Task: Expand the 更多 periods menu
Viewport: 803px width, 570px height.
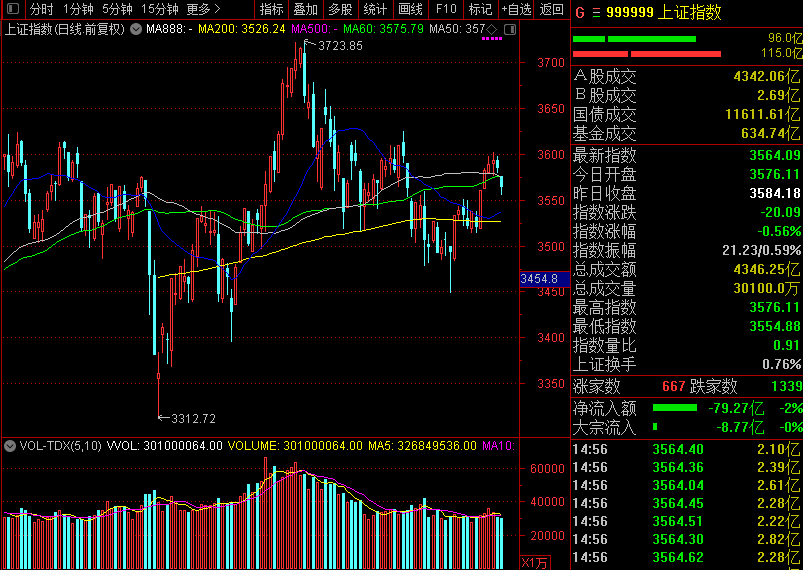Action: pos(204,9)
